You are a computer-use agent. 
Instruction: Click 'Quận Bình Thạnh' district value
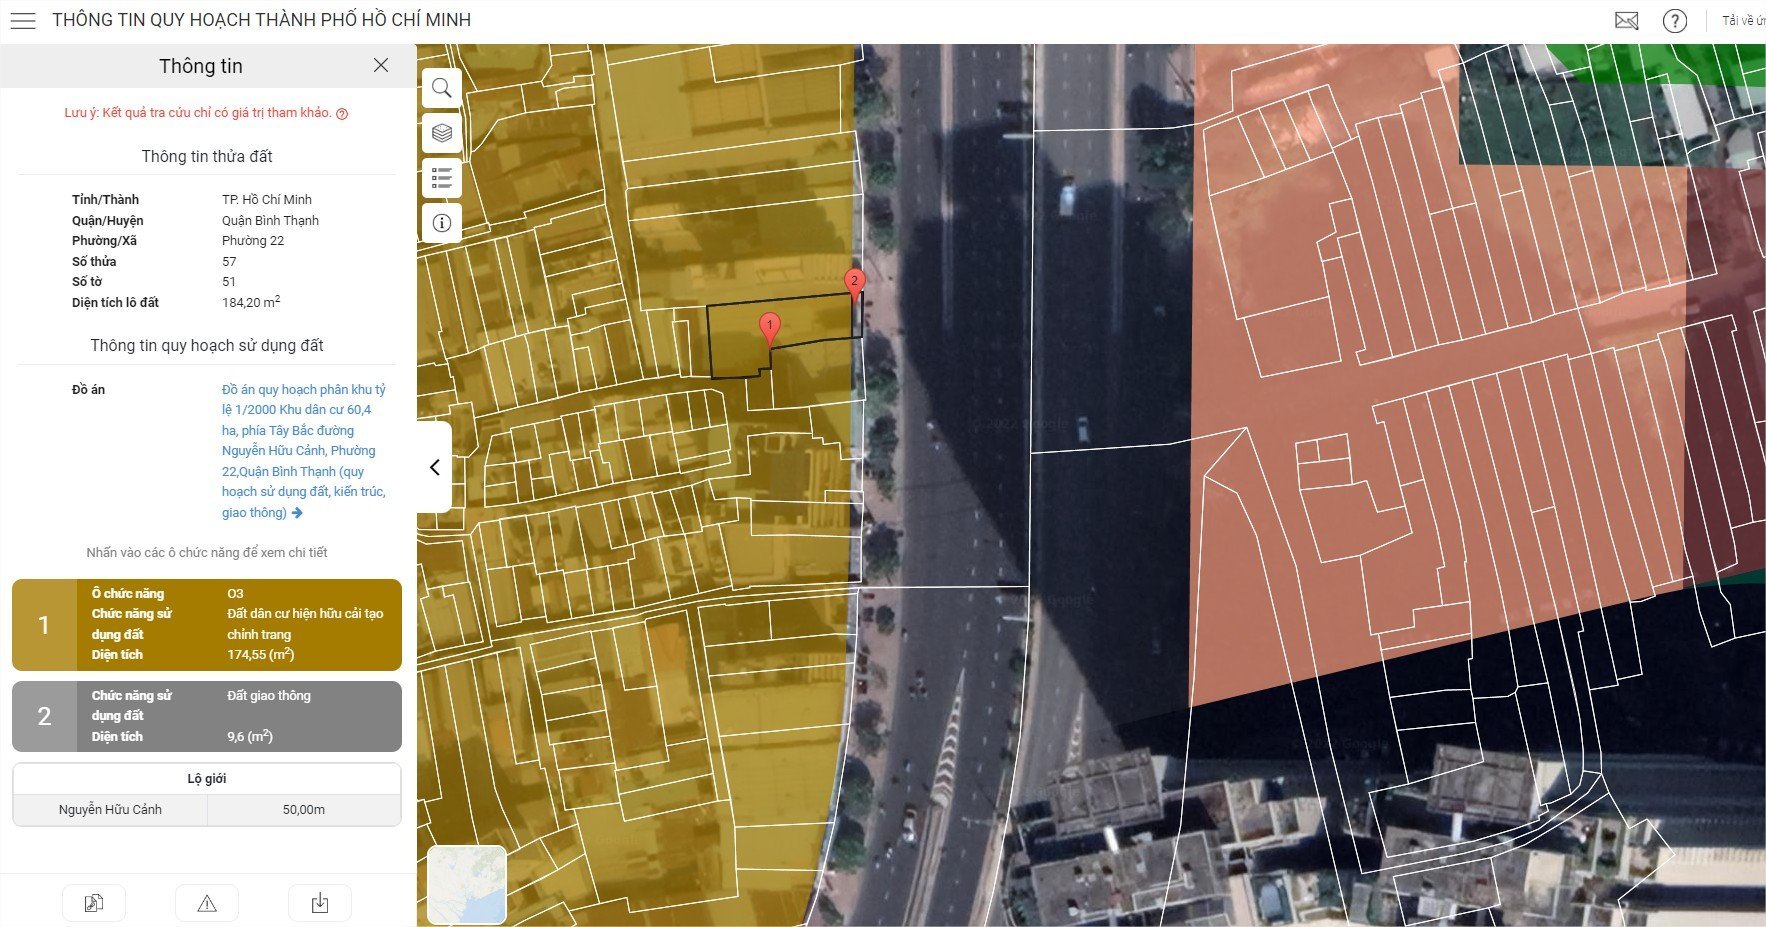[x=270, y=221]
